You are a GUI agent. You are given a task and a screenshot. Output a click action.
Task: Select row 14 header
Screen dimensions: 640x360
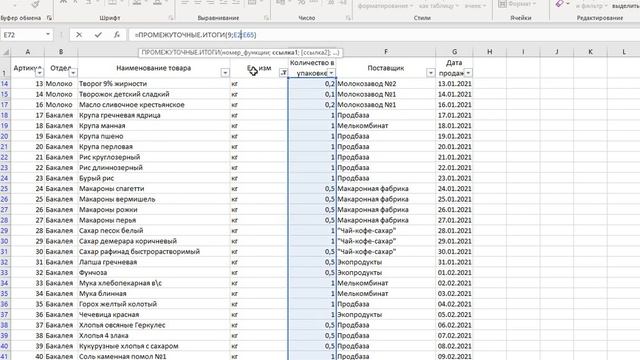click(x=5, y=84)
